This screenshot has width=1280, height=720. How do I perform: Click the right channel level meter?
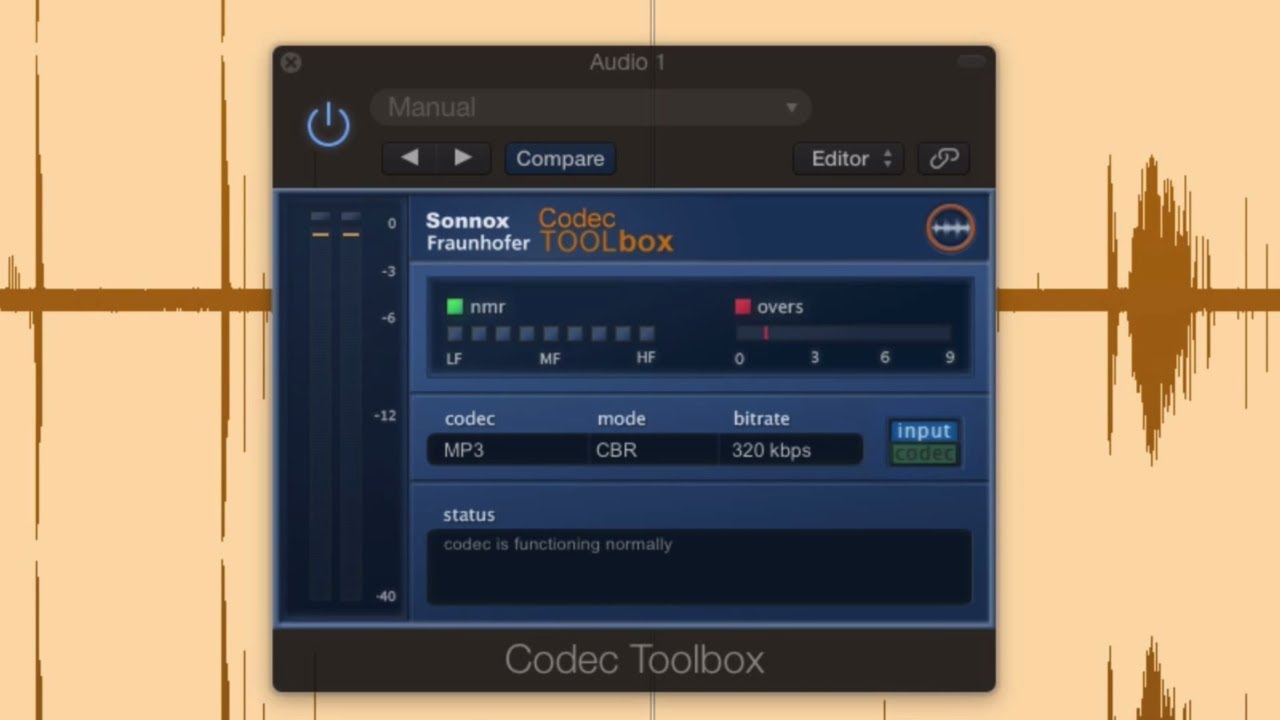tap(350, 405)
